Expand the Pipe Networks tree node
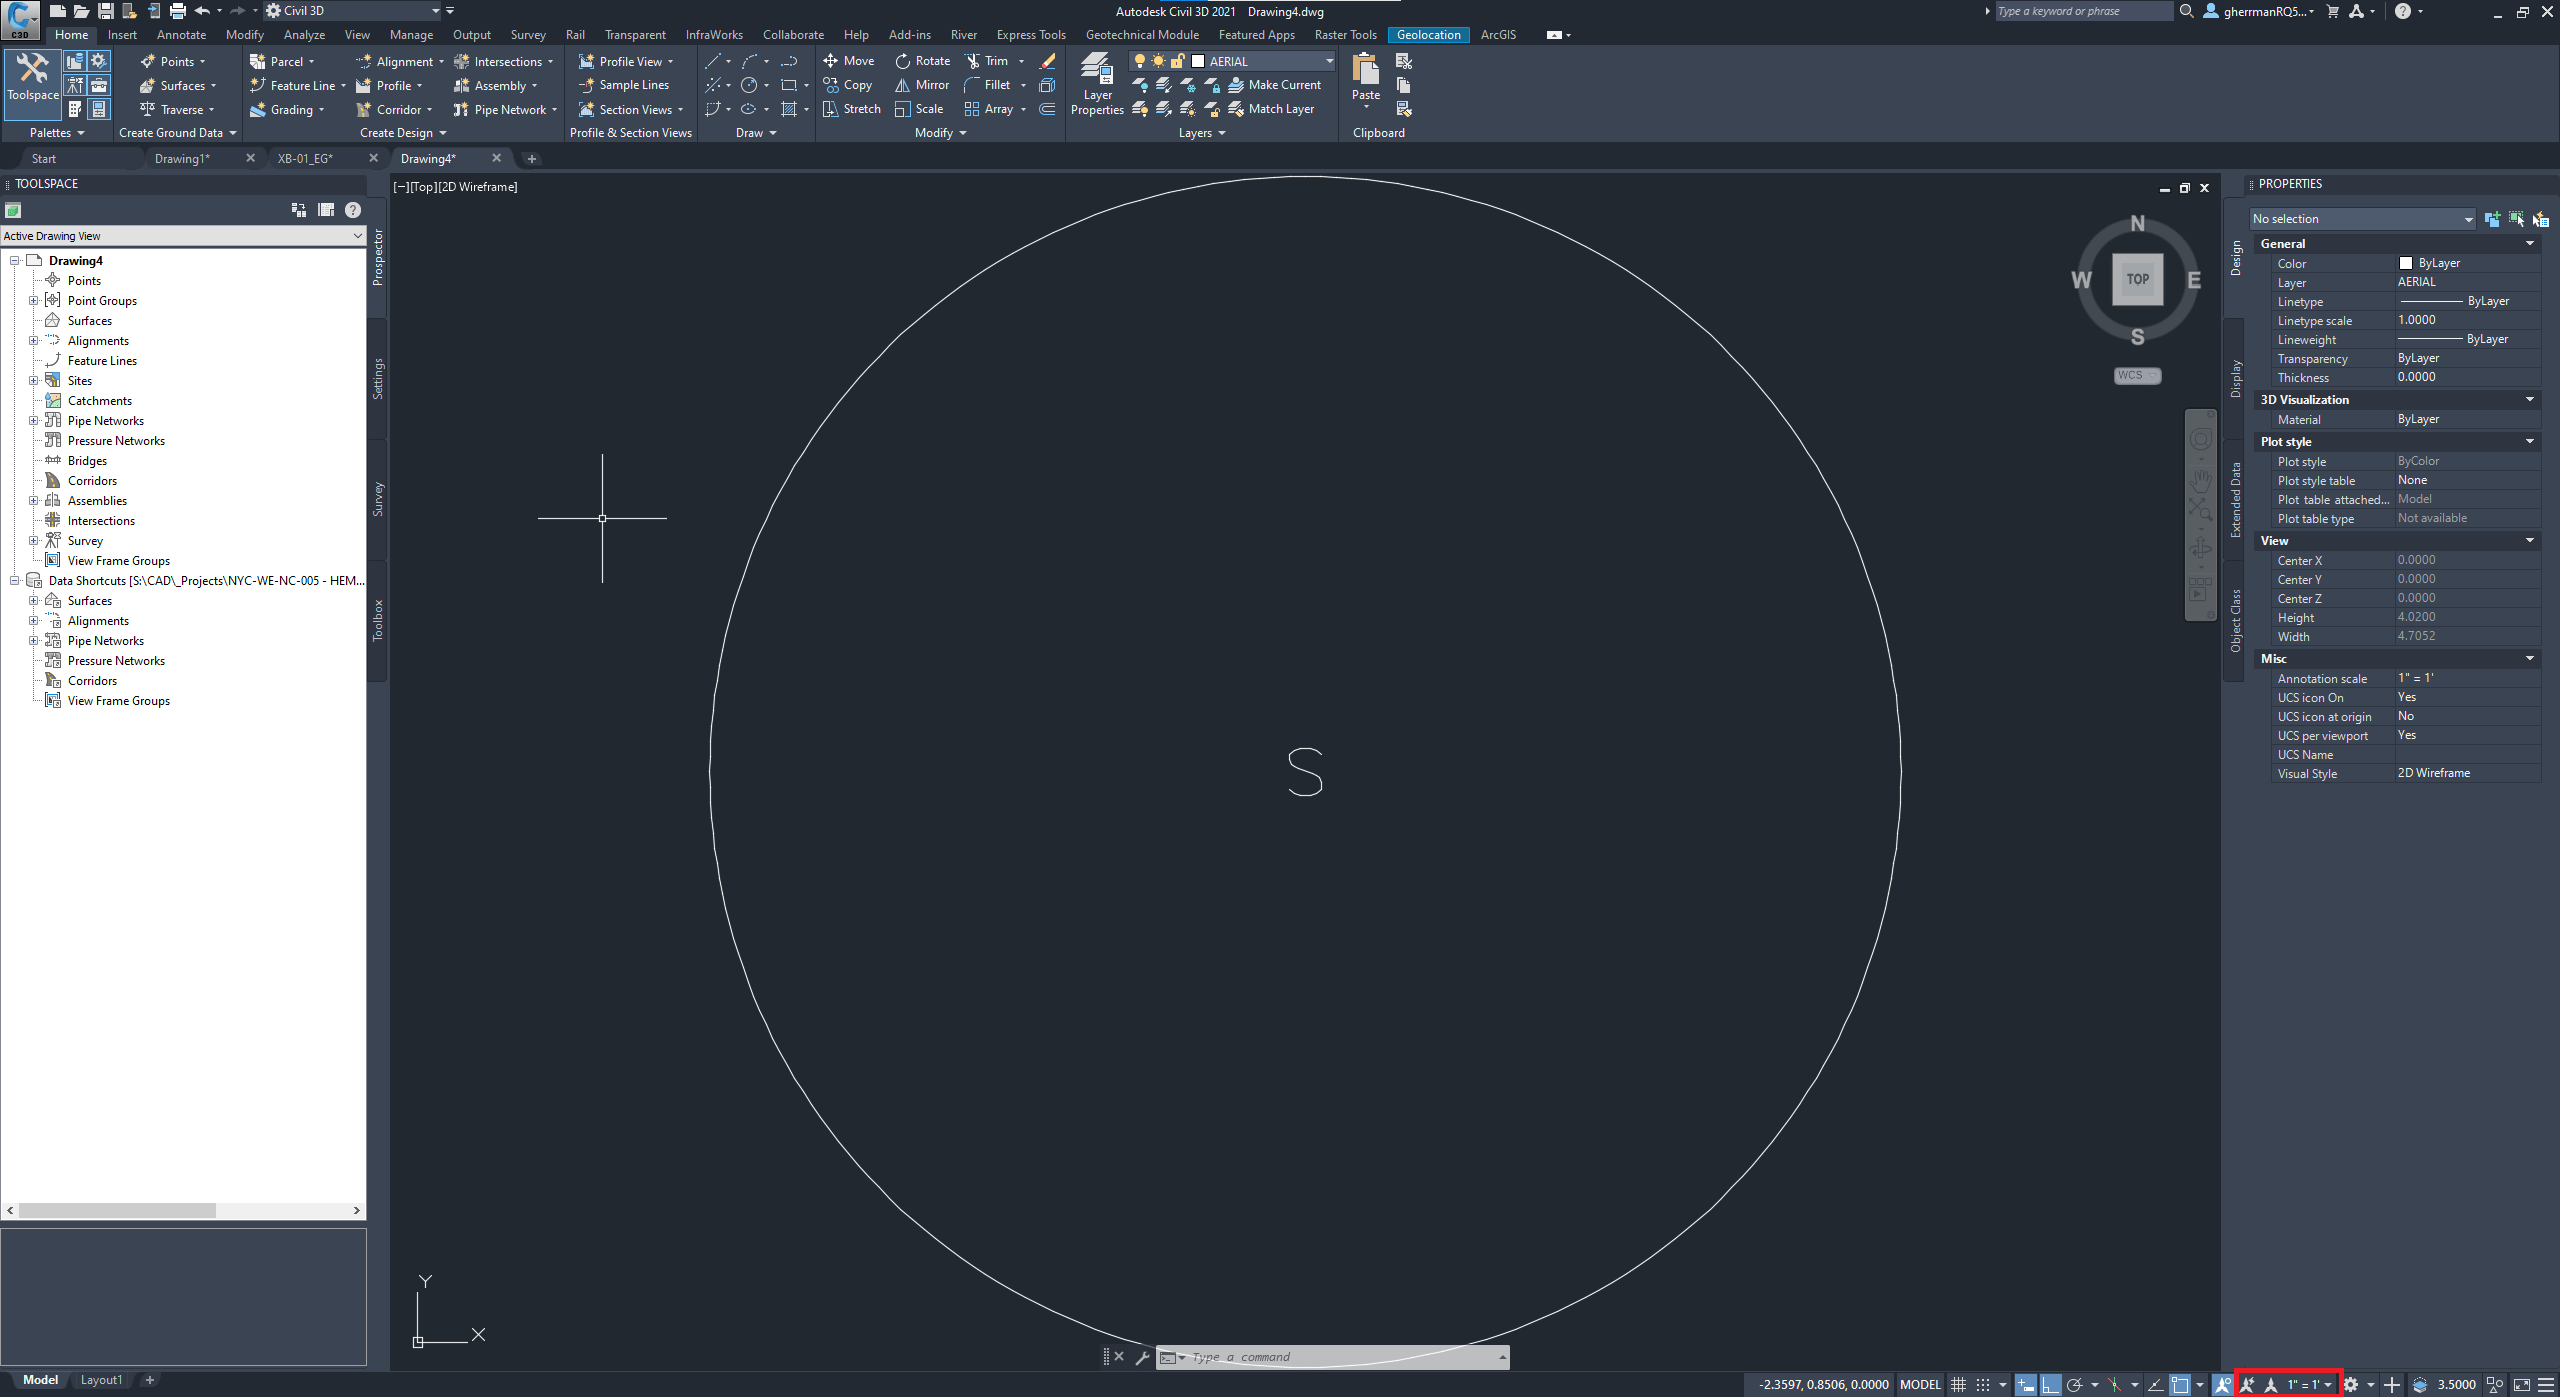 tap(35, 420)
